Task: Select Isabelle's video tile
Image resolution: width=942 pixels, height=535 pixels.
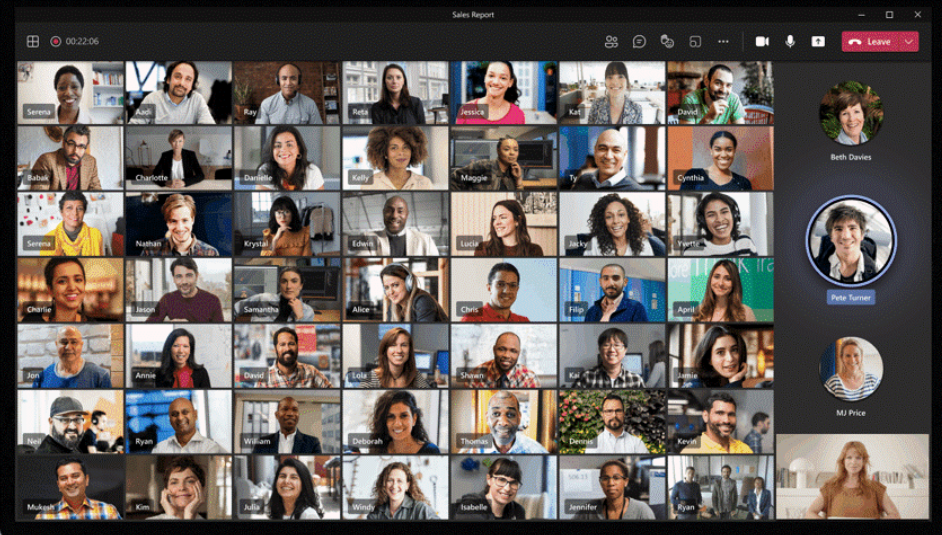Action: [504, 488]
